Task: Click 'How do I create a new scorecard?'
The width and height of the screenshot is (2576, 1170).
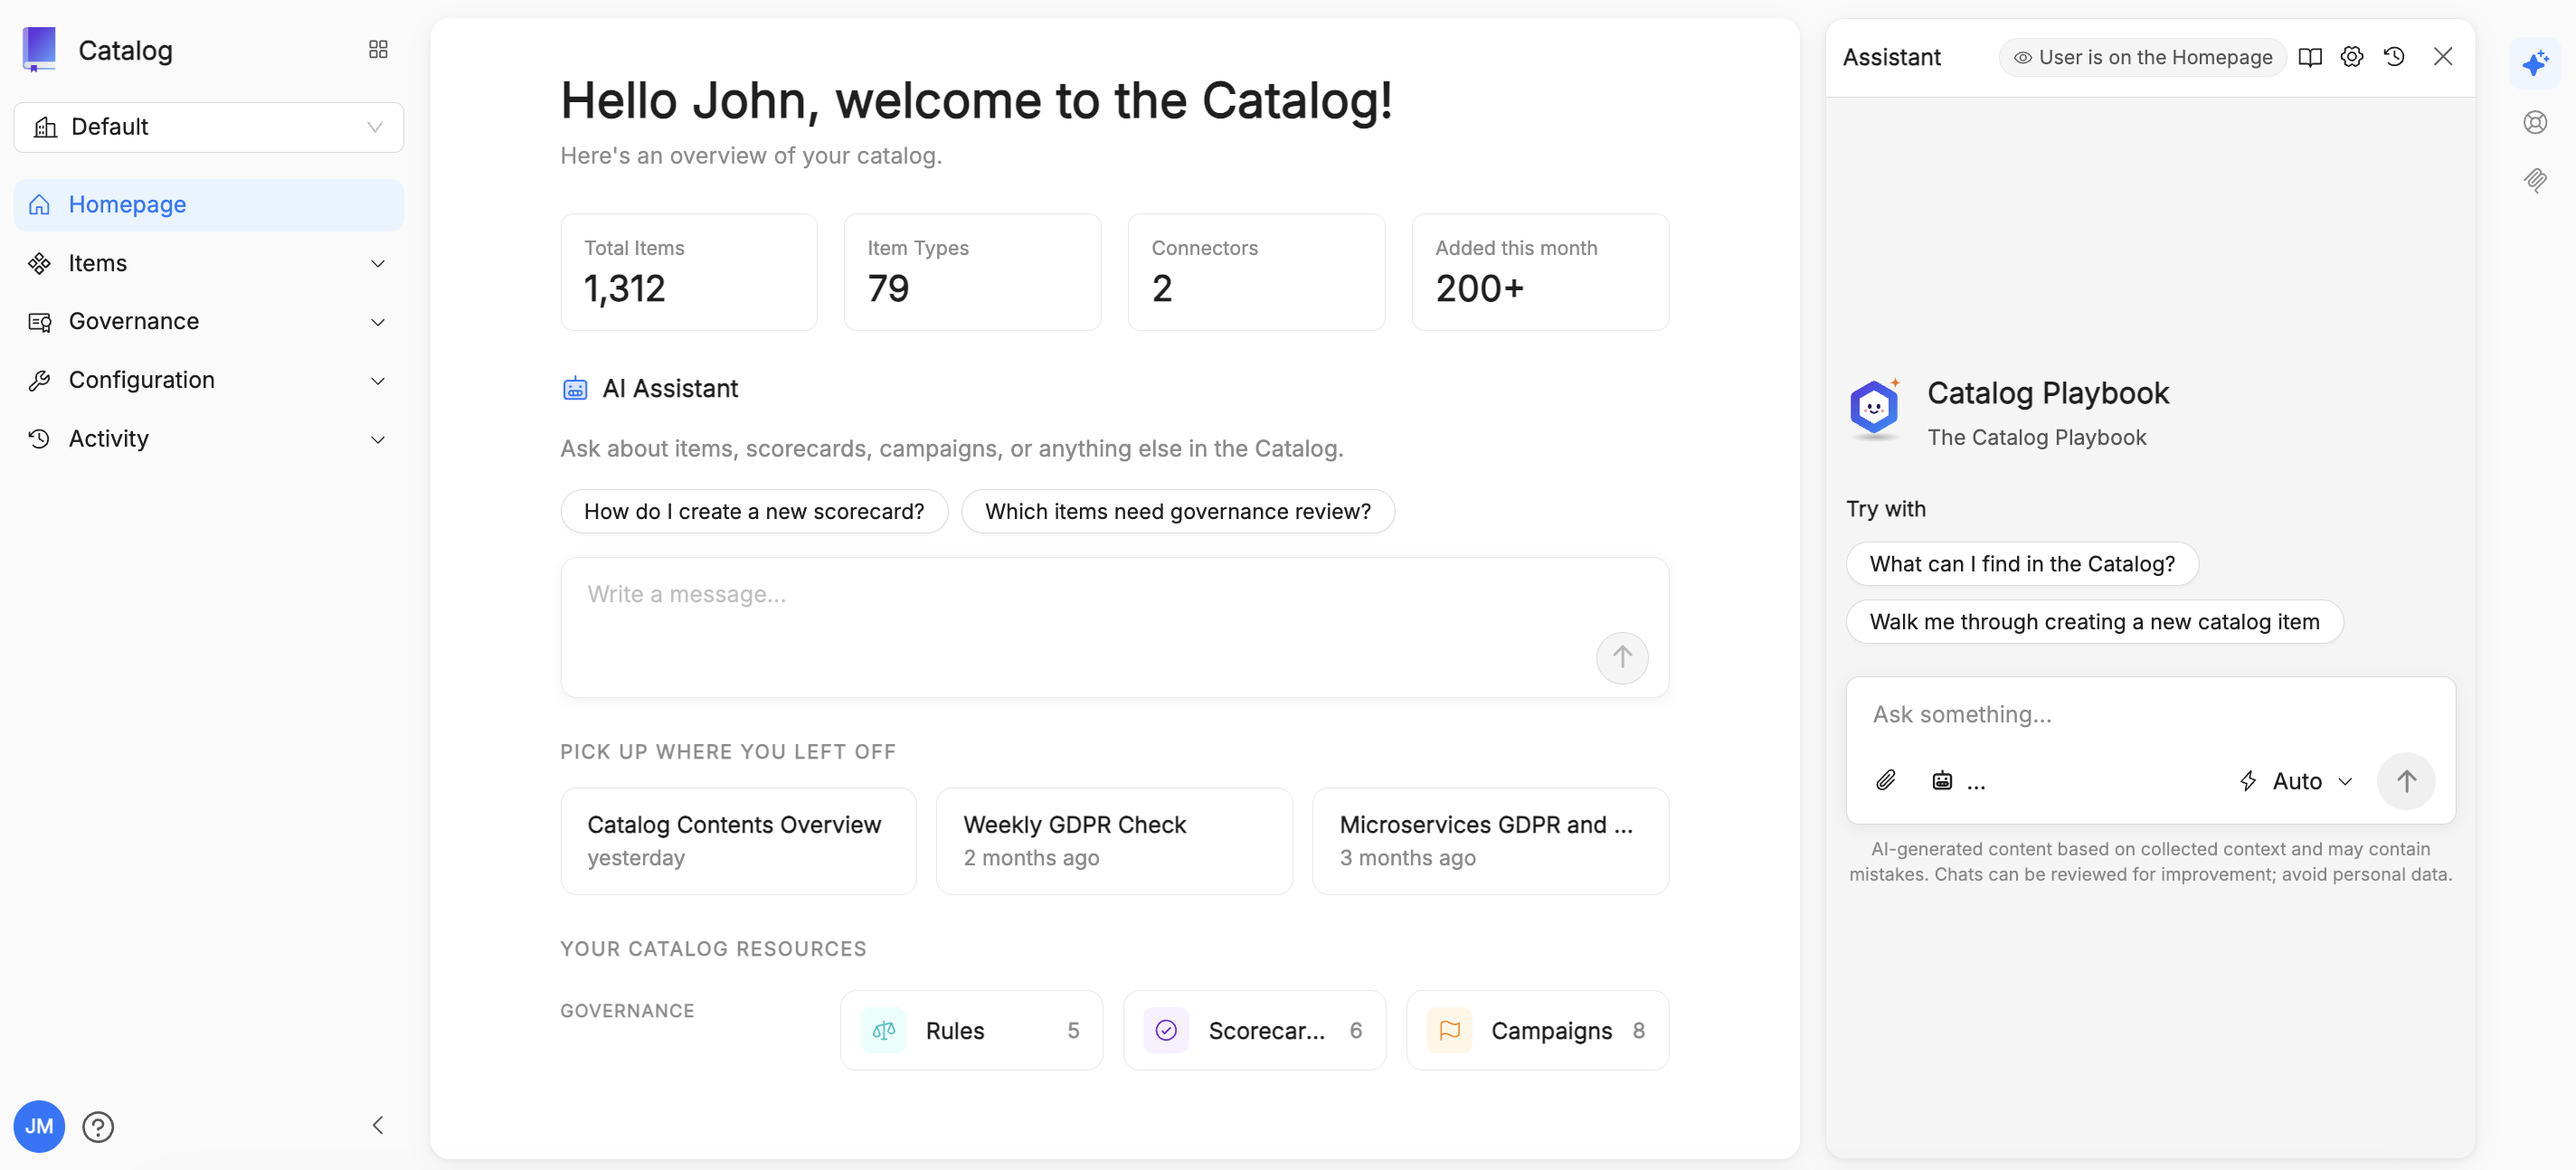Action: pos(754,512)
